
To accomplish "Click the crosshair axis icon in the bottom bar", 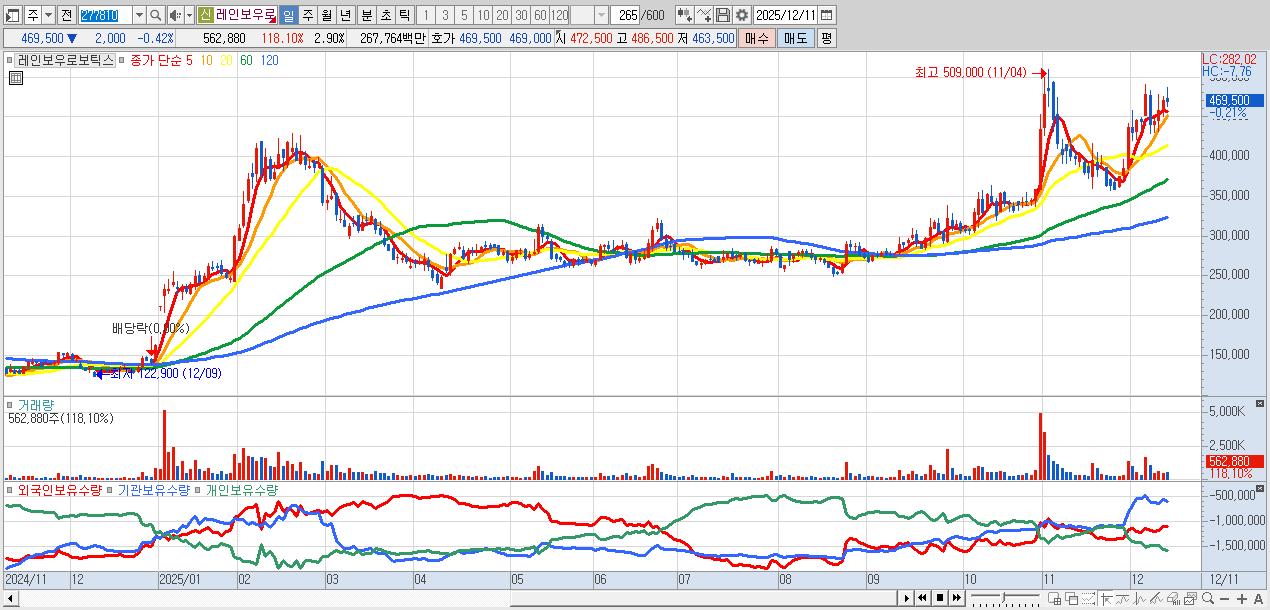I will click(1106, 598).
